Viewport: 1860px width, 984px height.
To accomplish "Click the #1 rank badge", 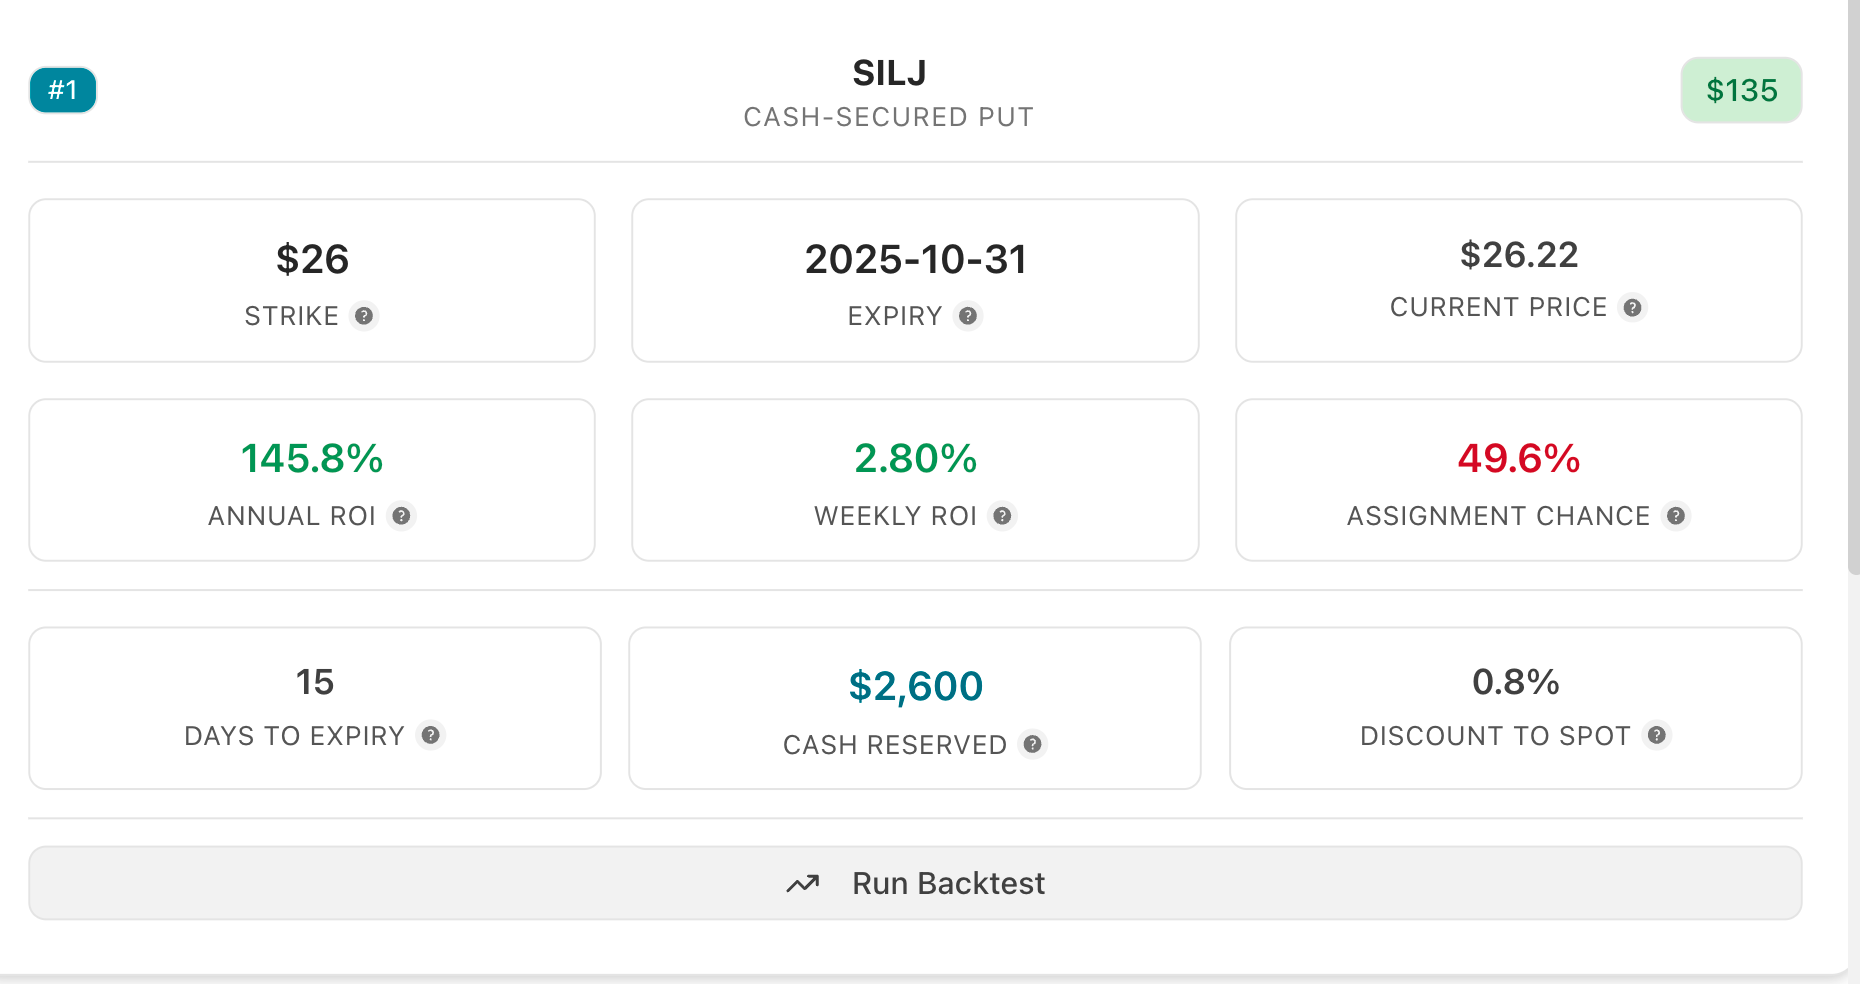I will [x=63, y=90].
